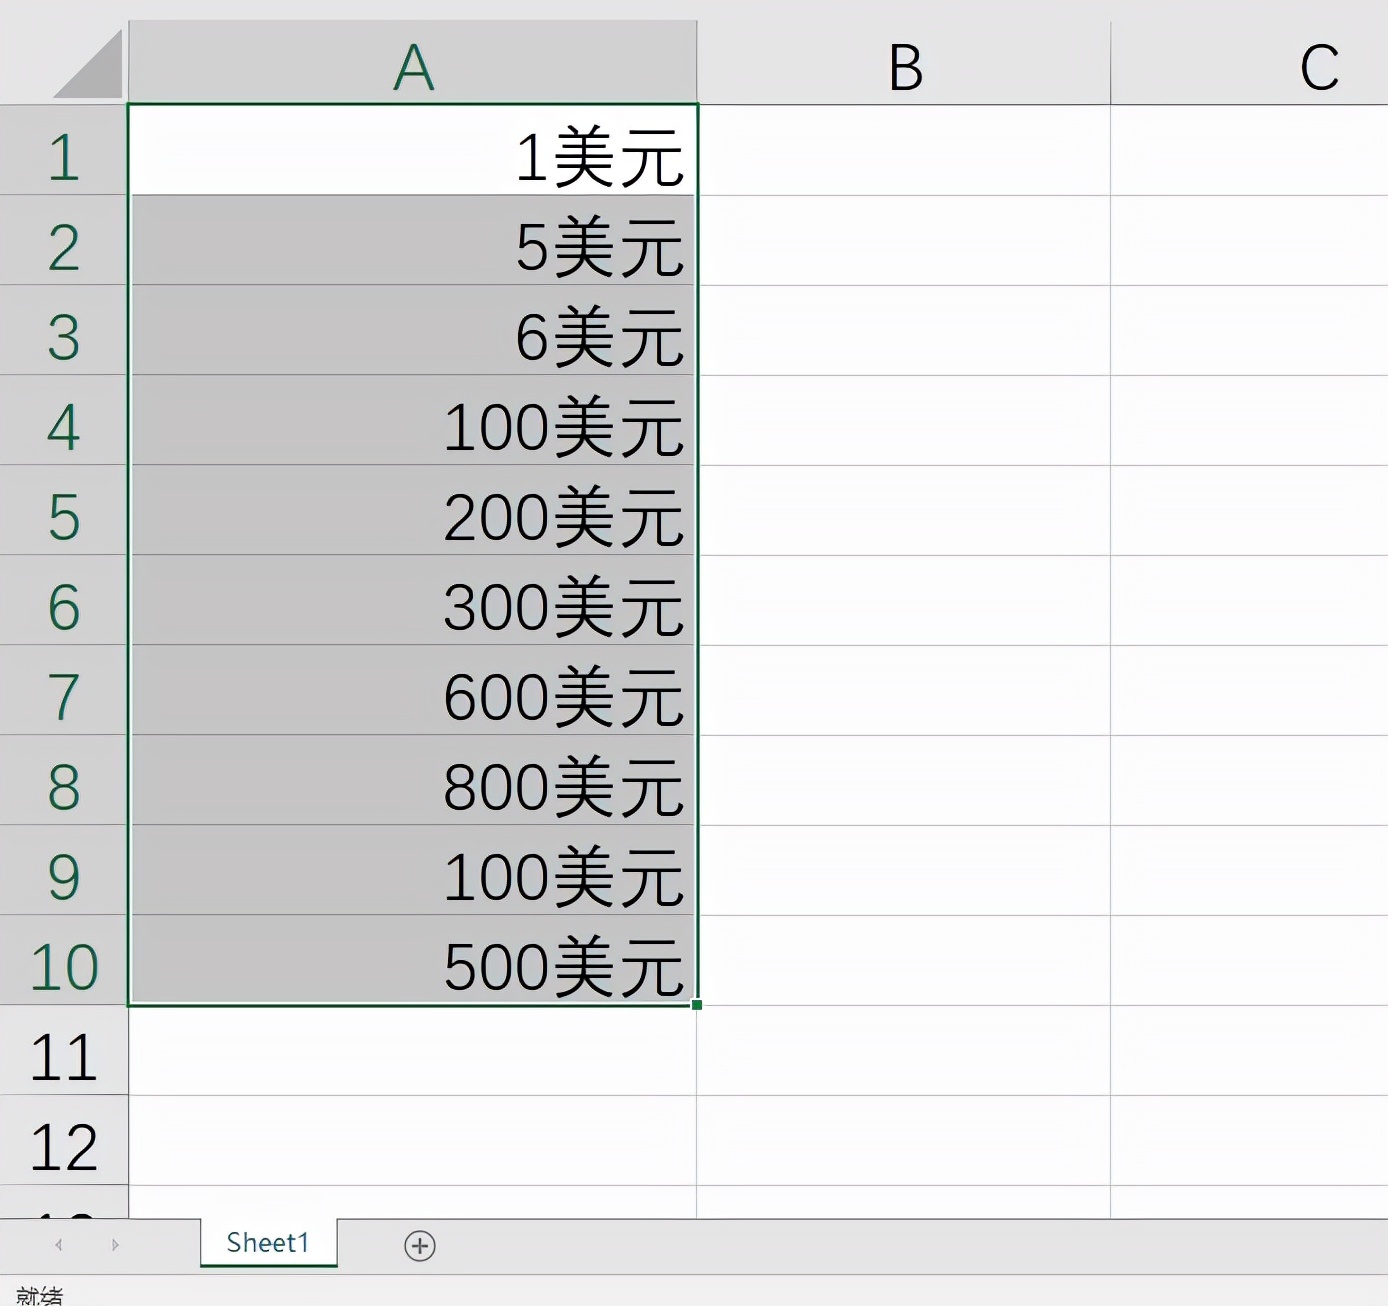The image size is (1388, 1306).
Task: Select row 6 by its row header
Action: pyautogui.click(x=64, y=601)
